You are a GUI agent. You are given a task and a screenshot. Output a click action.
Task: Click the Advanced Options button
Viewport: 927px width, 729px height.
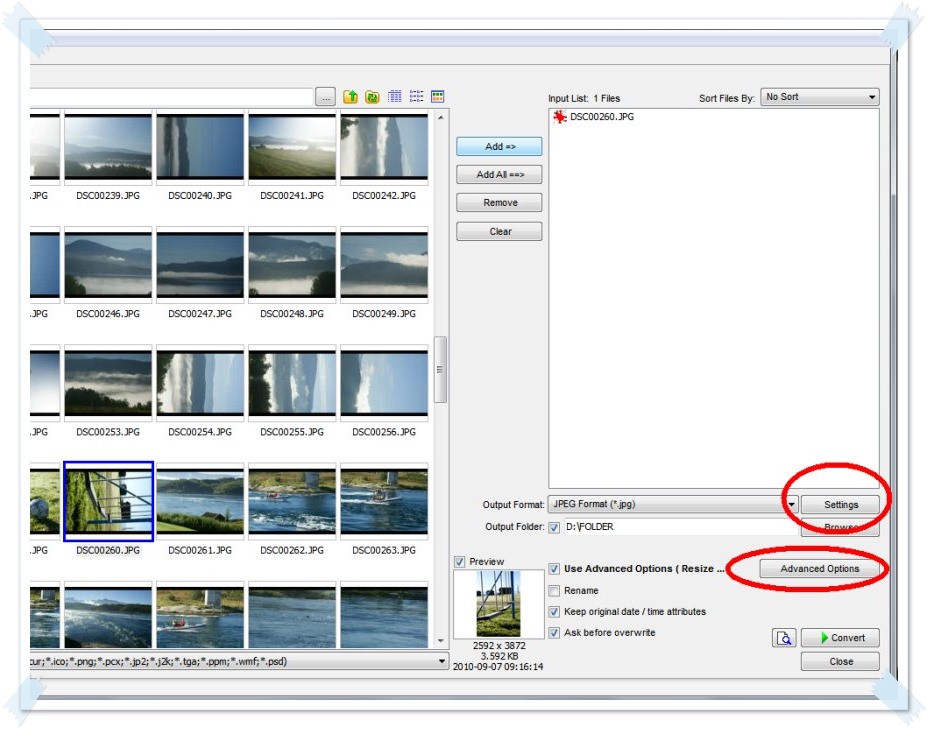[819, 569]
